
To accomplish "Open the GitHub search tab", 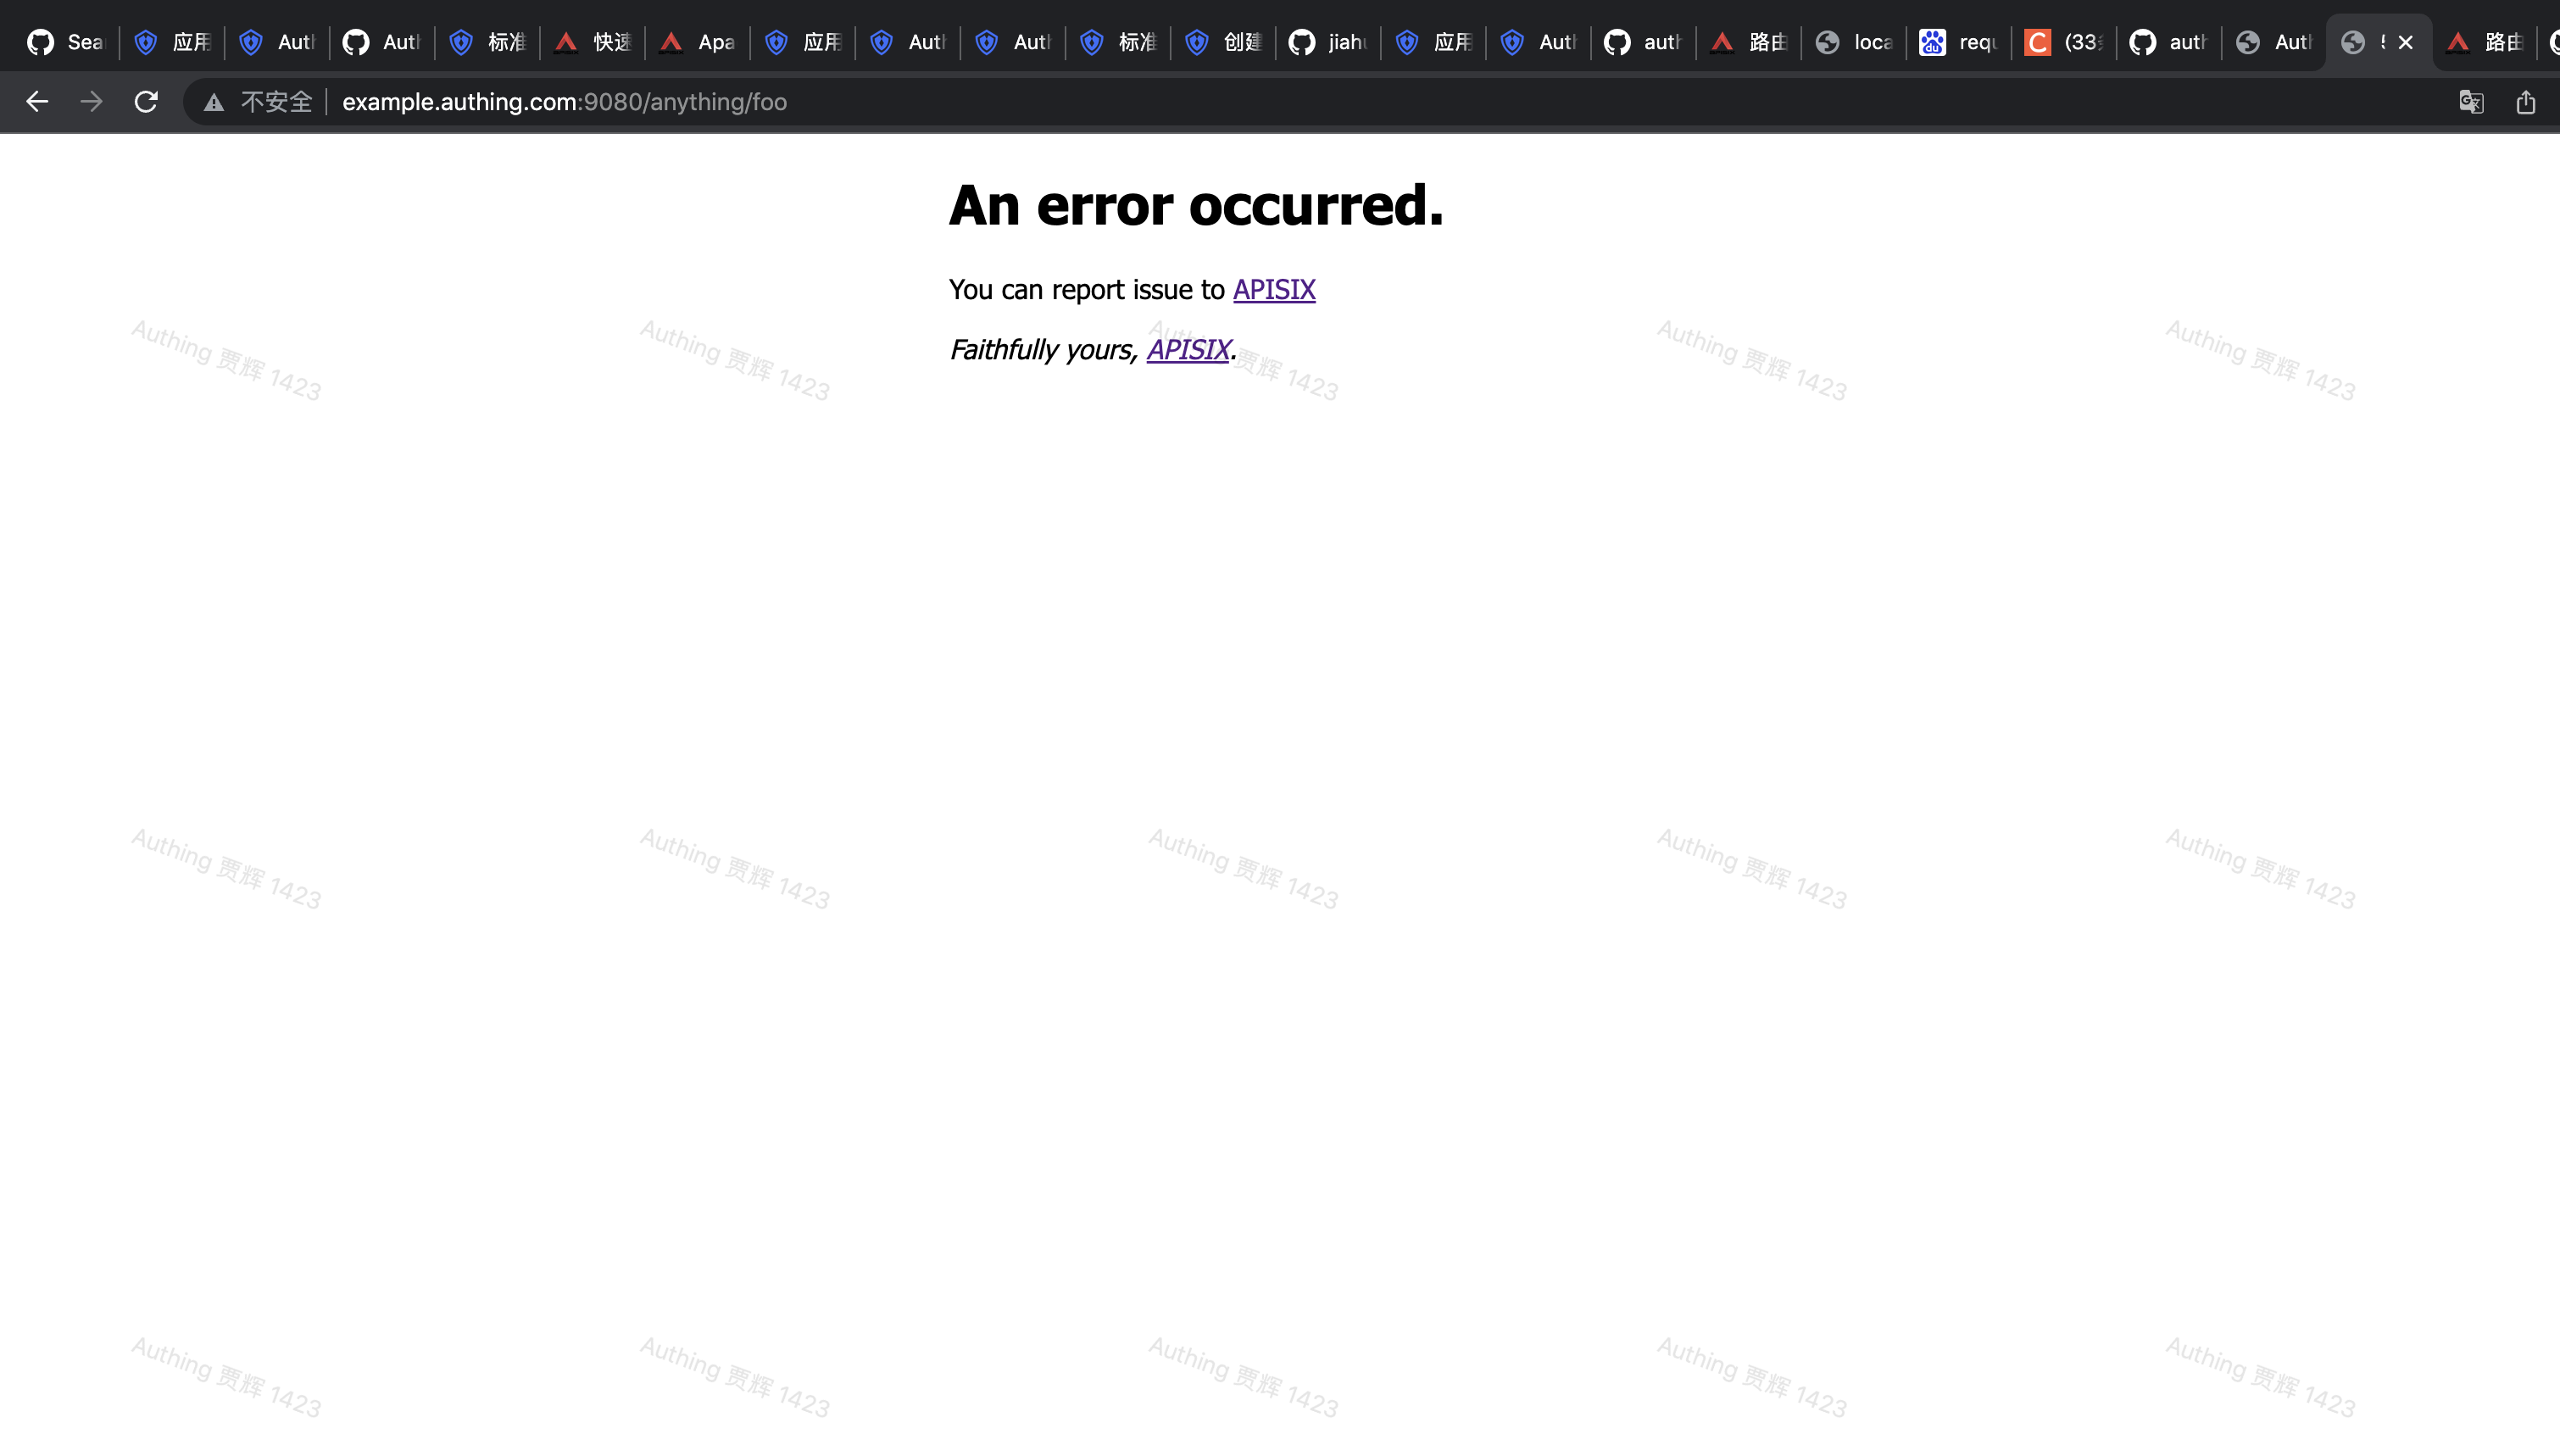I will (65, 41).
